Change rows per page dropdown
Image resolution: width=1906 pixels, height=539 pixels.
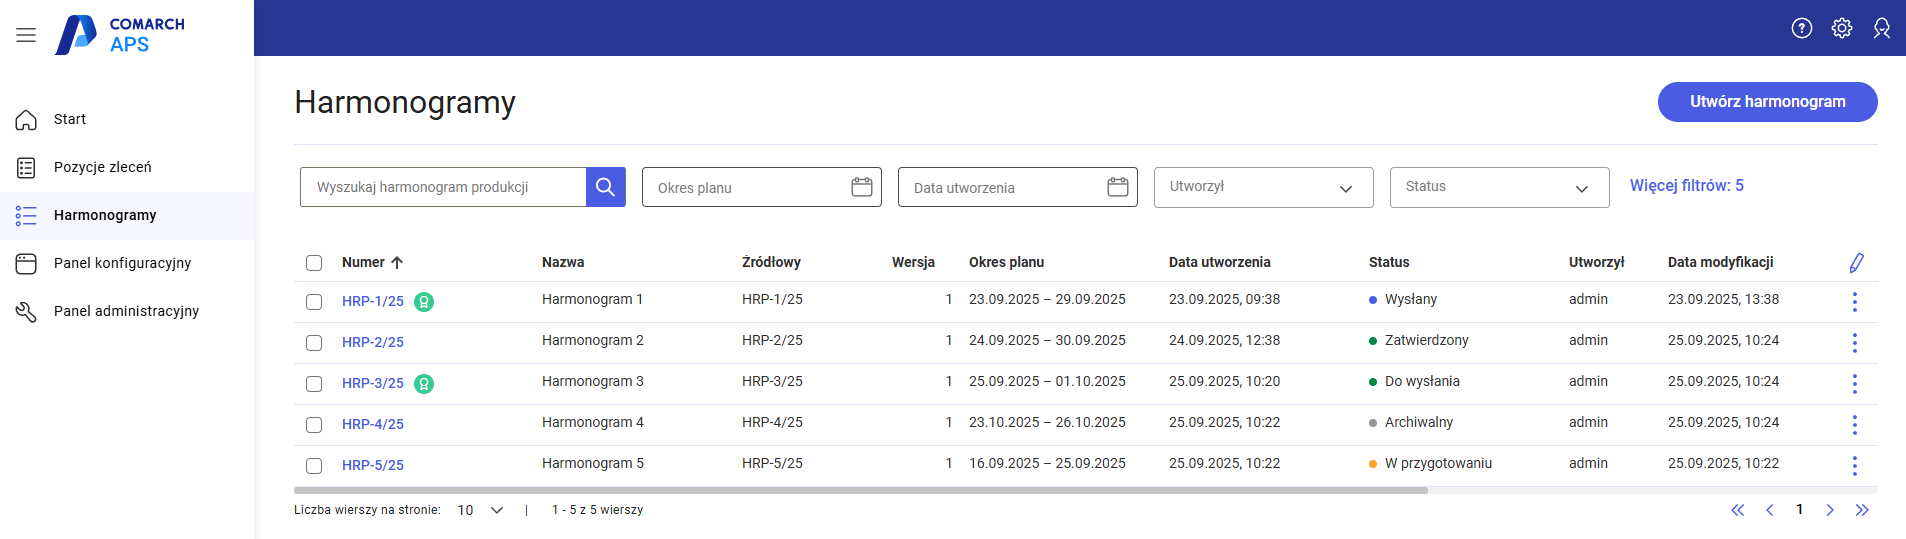[480, 510]
